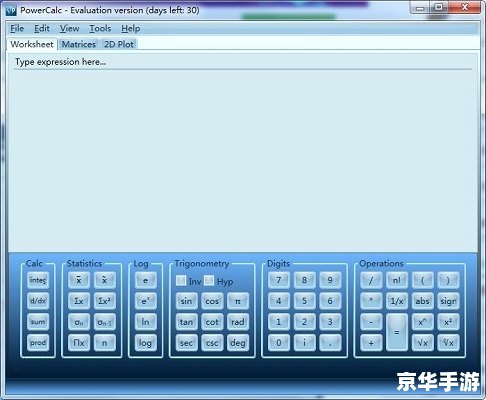Click the x to the n power button
Screen dimensions: 486x400
(x=422, y=322)
